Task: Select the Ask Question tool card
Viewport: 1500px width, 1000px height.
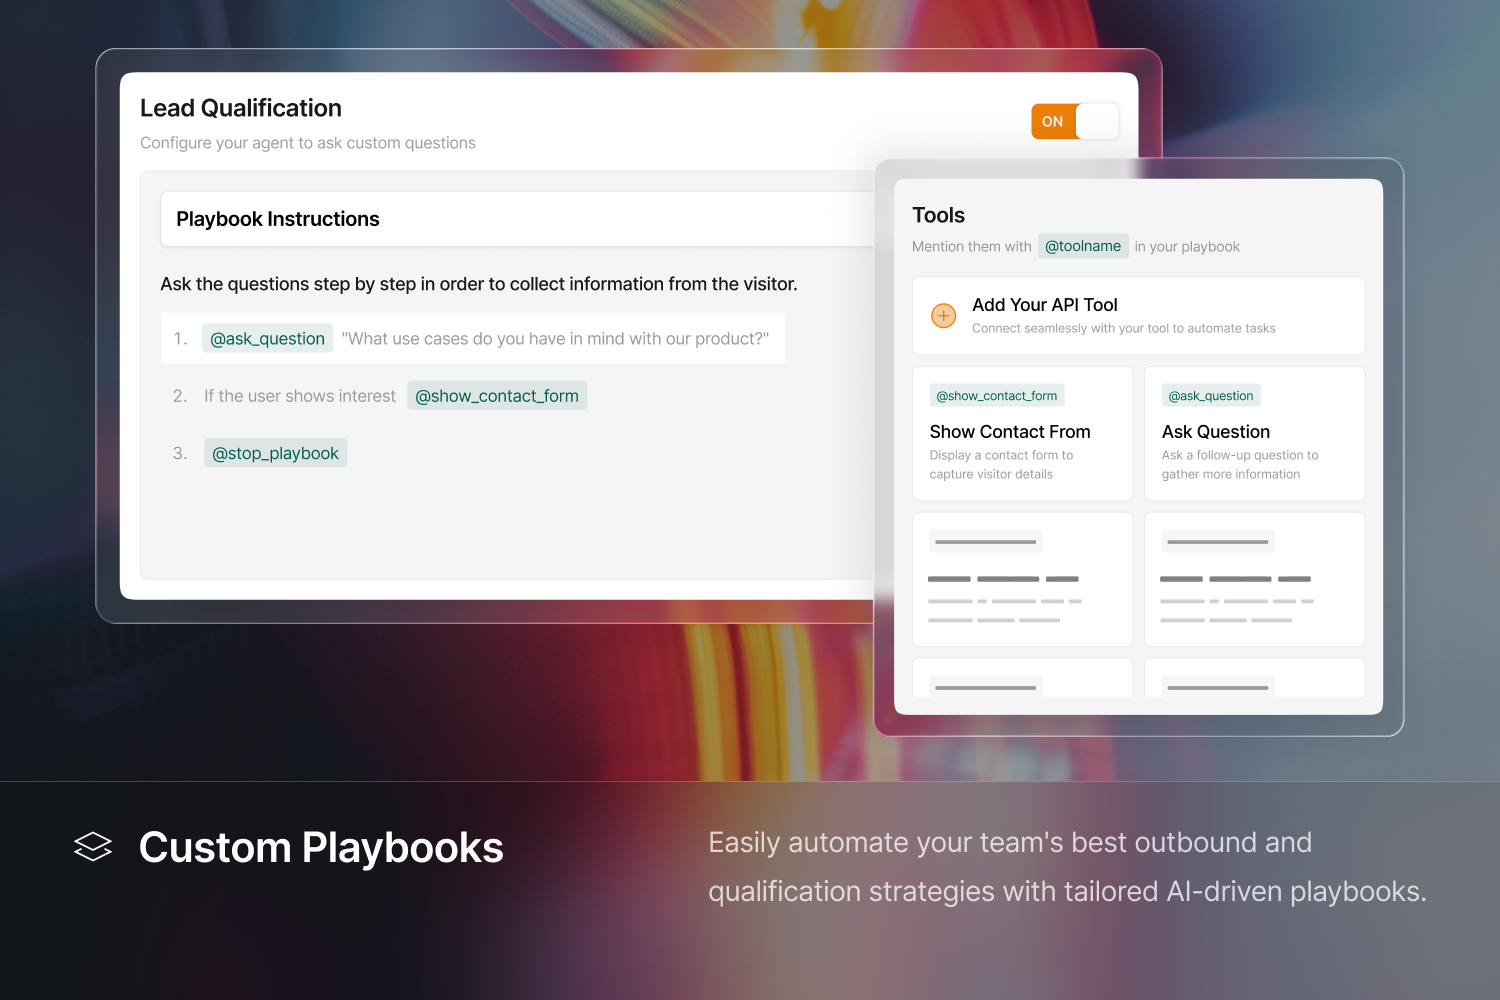Action: [1254, 433]
